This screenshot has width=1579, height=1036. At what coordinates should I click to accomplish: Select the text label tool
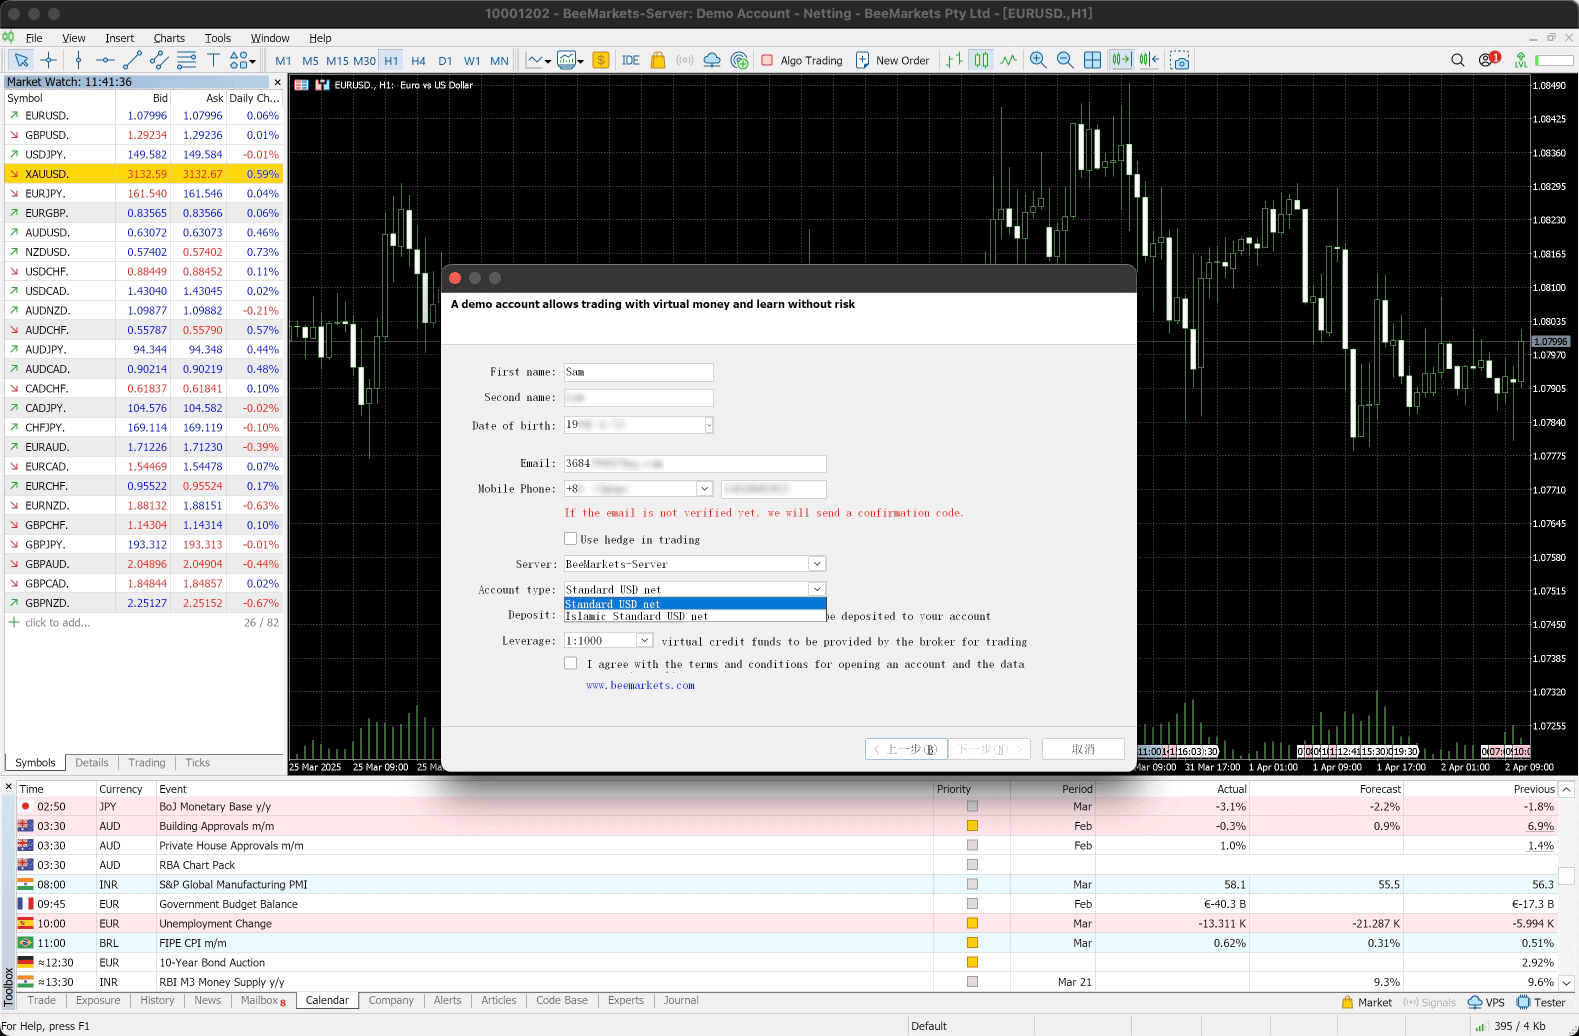(x=213, y=60)
